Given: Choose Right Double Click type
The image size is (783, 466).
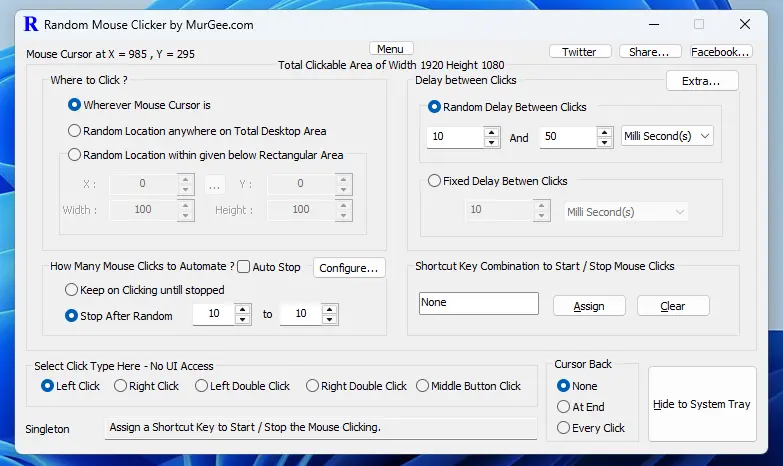Looking at the screenshot, I should point(357,386).
